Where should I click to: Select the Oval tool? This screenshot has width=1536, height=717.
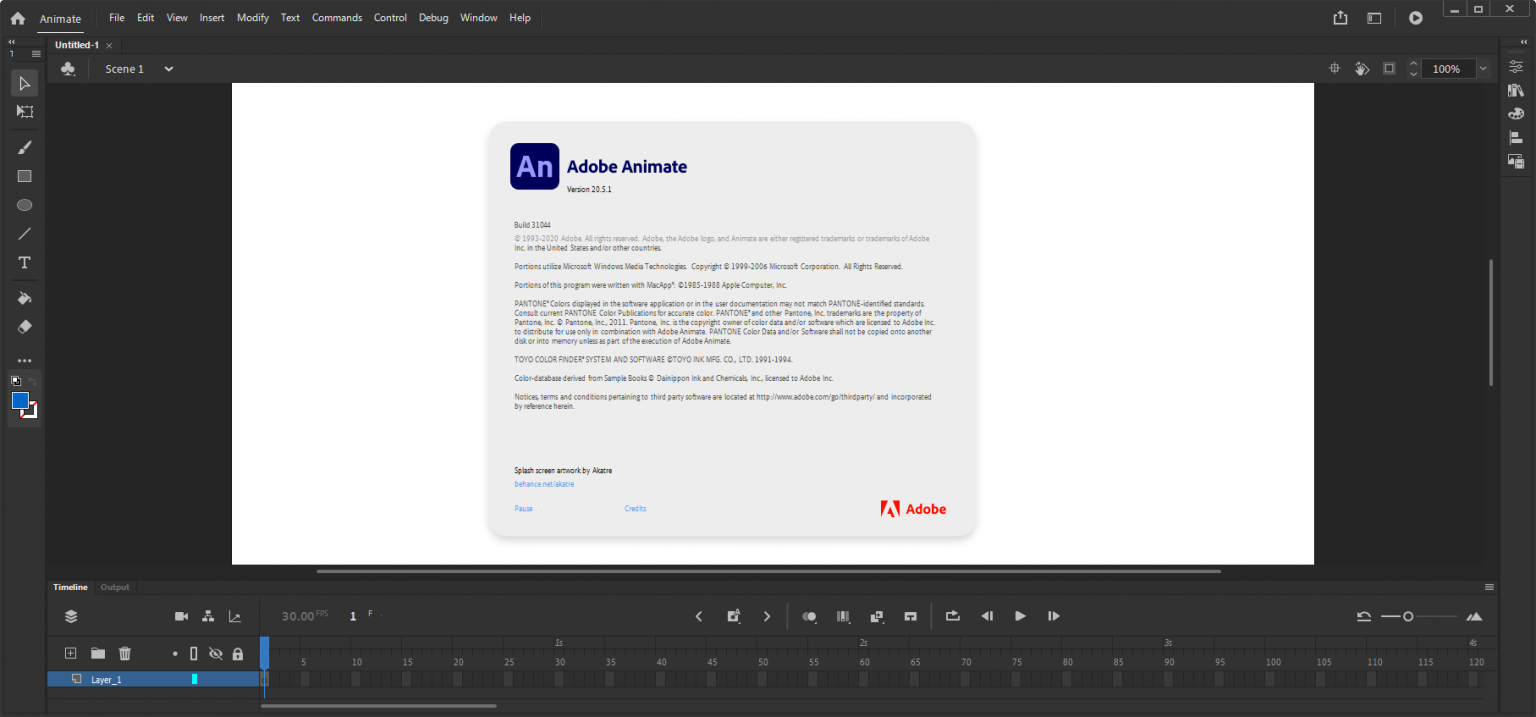(25, 205)
